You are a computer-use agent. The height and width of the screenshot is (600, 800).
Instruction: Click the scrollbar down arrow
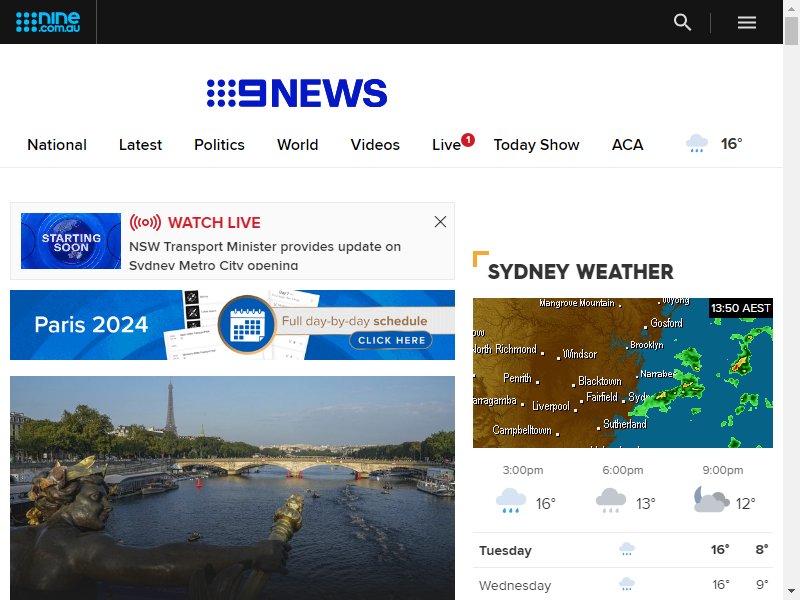coord(791,592)
